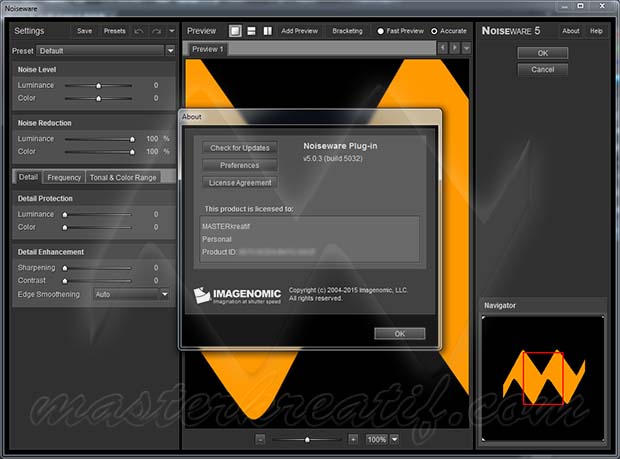Click Add Preview button
Screen dimensions: 620x459
[299, 31]
